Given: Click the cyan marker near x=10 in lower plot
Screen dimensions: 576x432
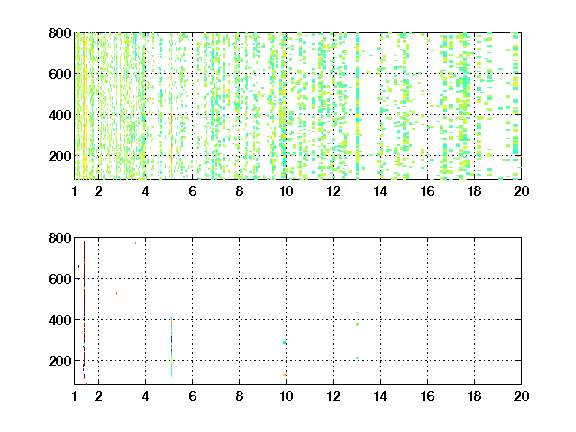Looking at the screenshot, I should point(285,342).
